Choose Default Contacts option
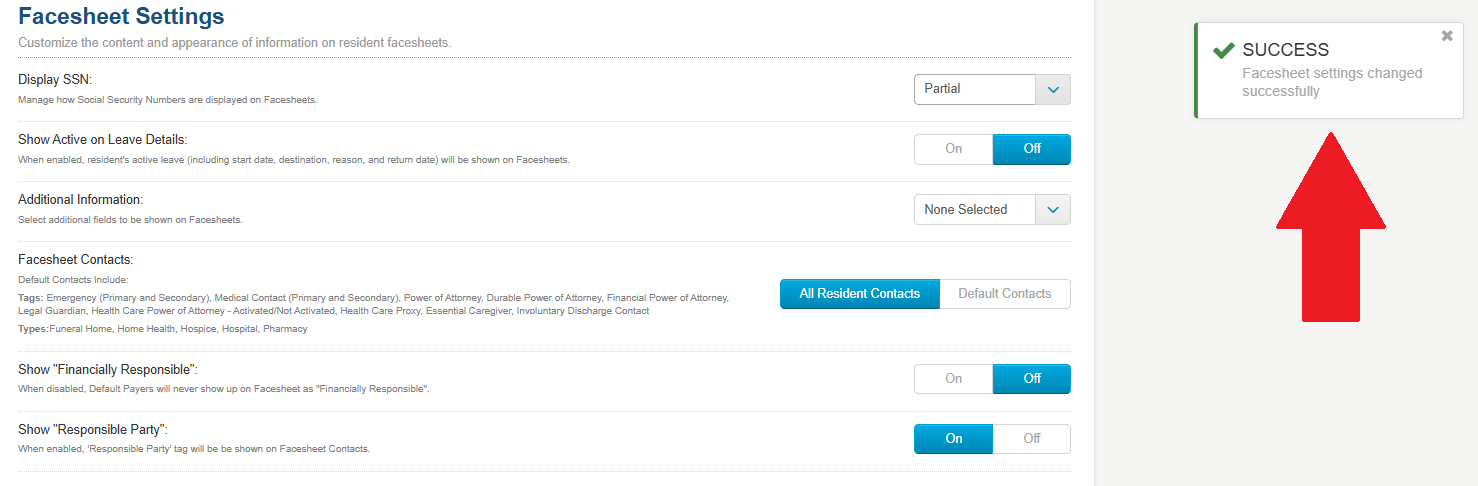Screen dimensions: 1478x486 1005,294
